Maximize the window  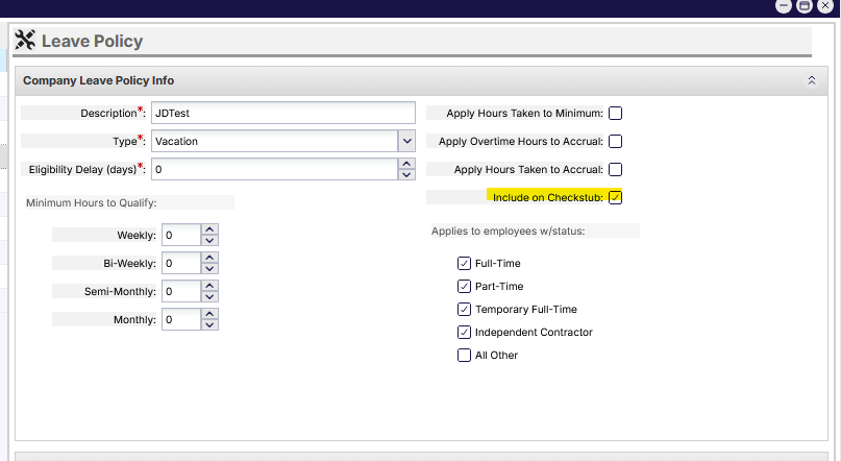(804, 6)
